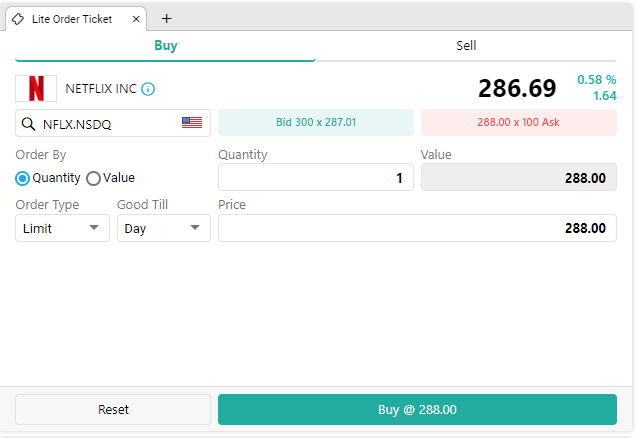Image resolution: width=636 pixels, height=438 pixels.
Task: Click the US flag icon
Action: click(x=192, y=122)
